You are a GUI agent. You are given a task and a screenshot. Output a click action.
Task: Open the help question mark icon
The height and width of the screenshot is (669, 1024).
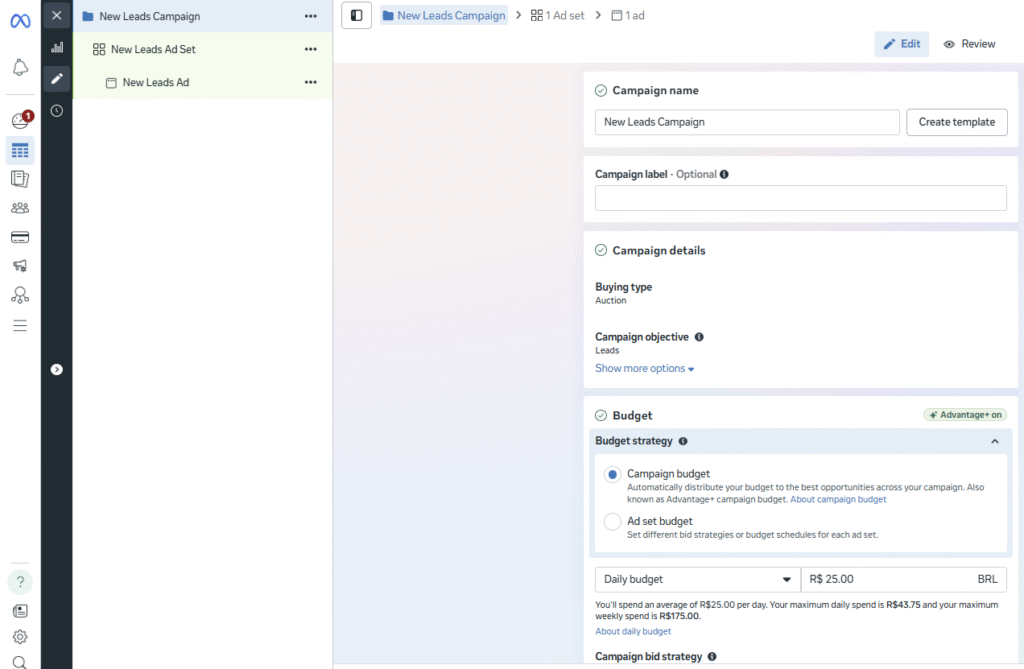point(20,582)
